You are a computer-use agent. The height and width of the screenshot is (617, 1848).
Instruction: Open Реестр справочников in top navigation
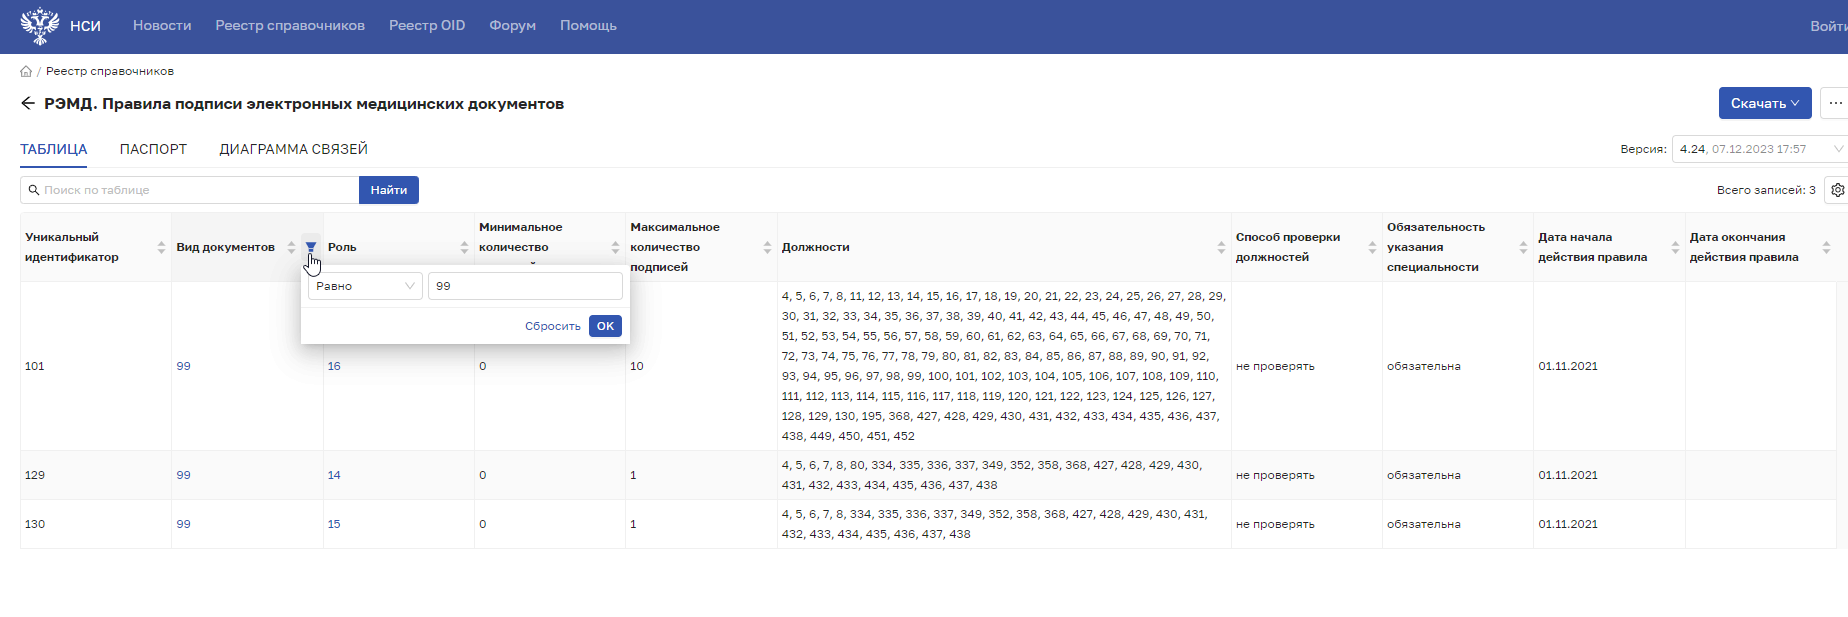pos(290,26)
